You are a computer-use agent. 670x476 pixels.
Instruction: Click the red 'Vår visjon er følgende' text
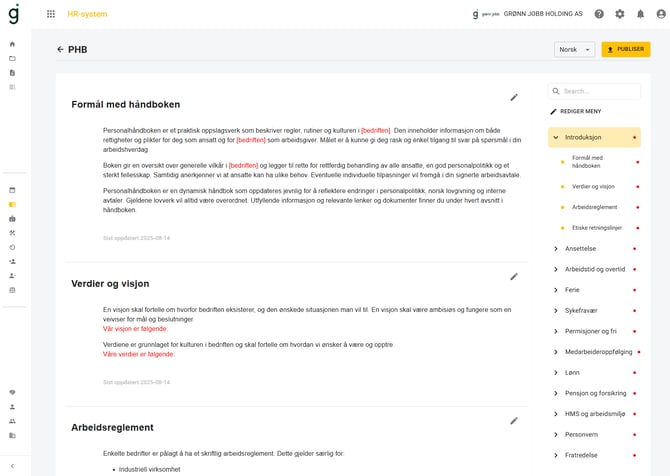135,329
